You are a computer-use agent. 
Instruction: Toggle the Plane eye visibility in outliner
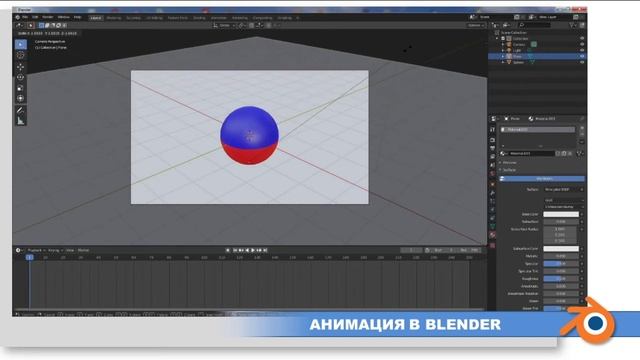582,56
